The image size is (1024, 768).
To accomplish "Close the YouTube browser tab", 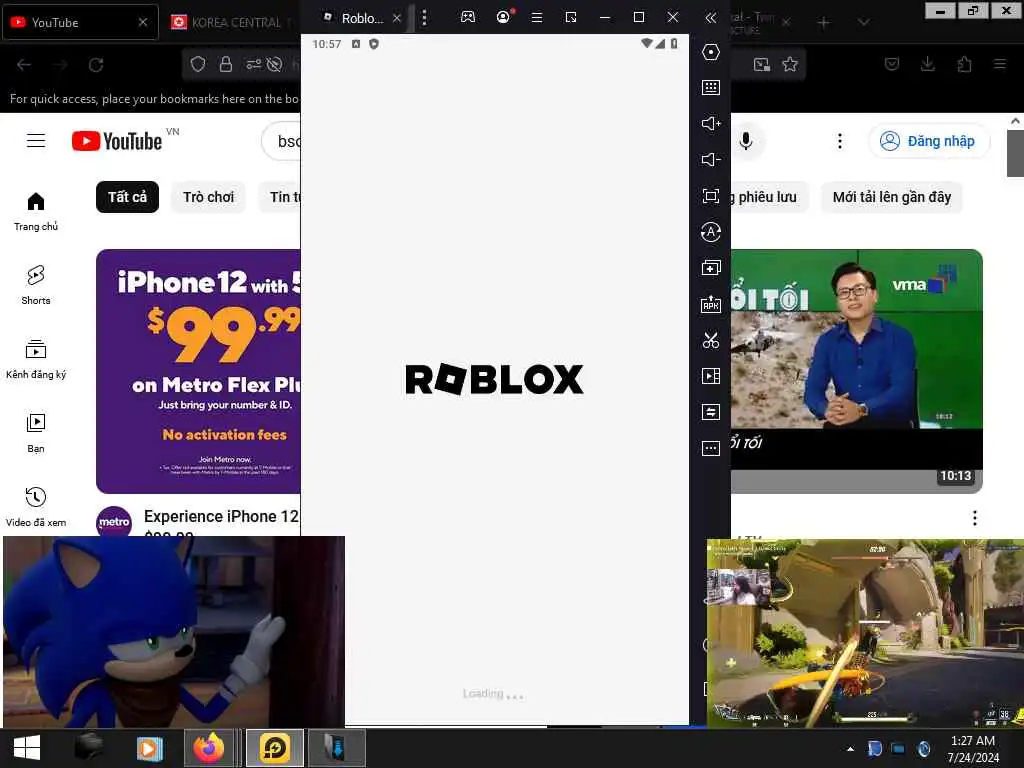I will (142, 22).
